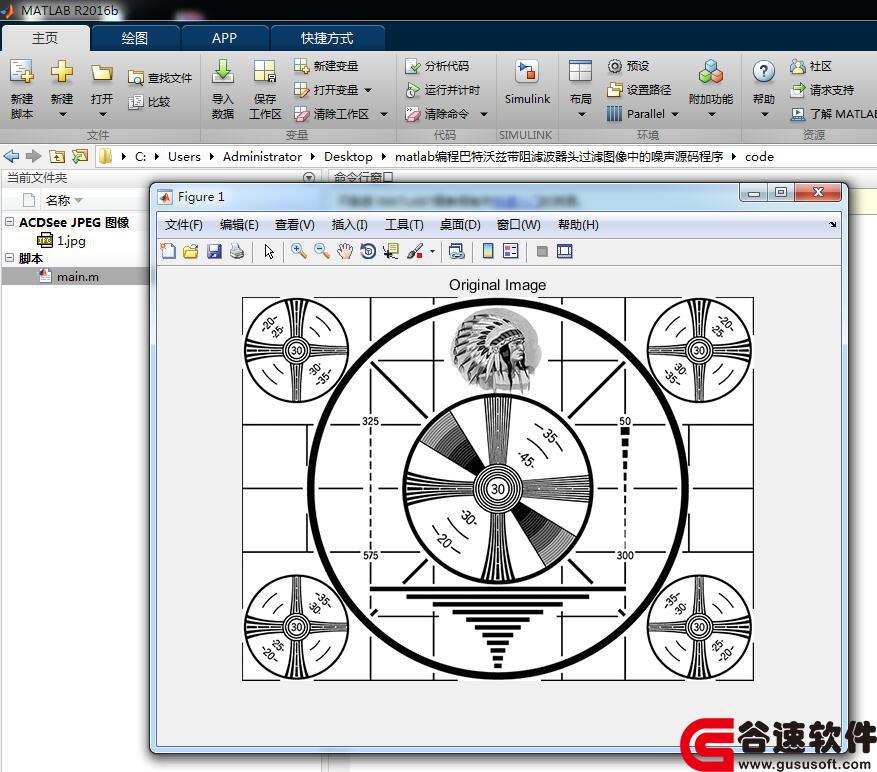Click the Open folder icon
Image resolution: width=877 pixels, height=772 pixels.
tap(102, 73)
